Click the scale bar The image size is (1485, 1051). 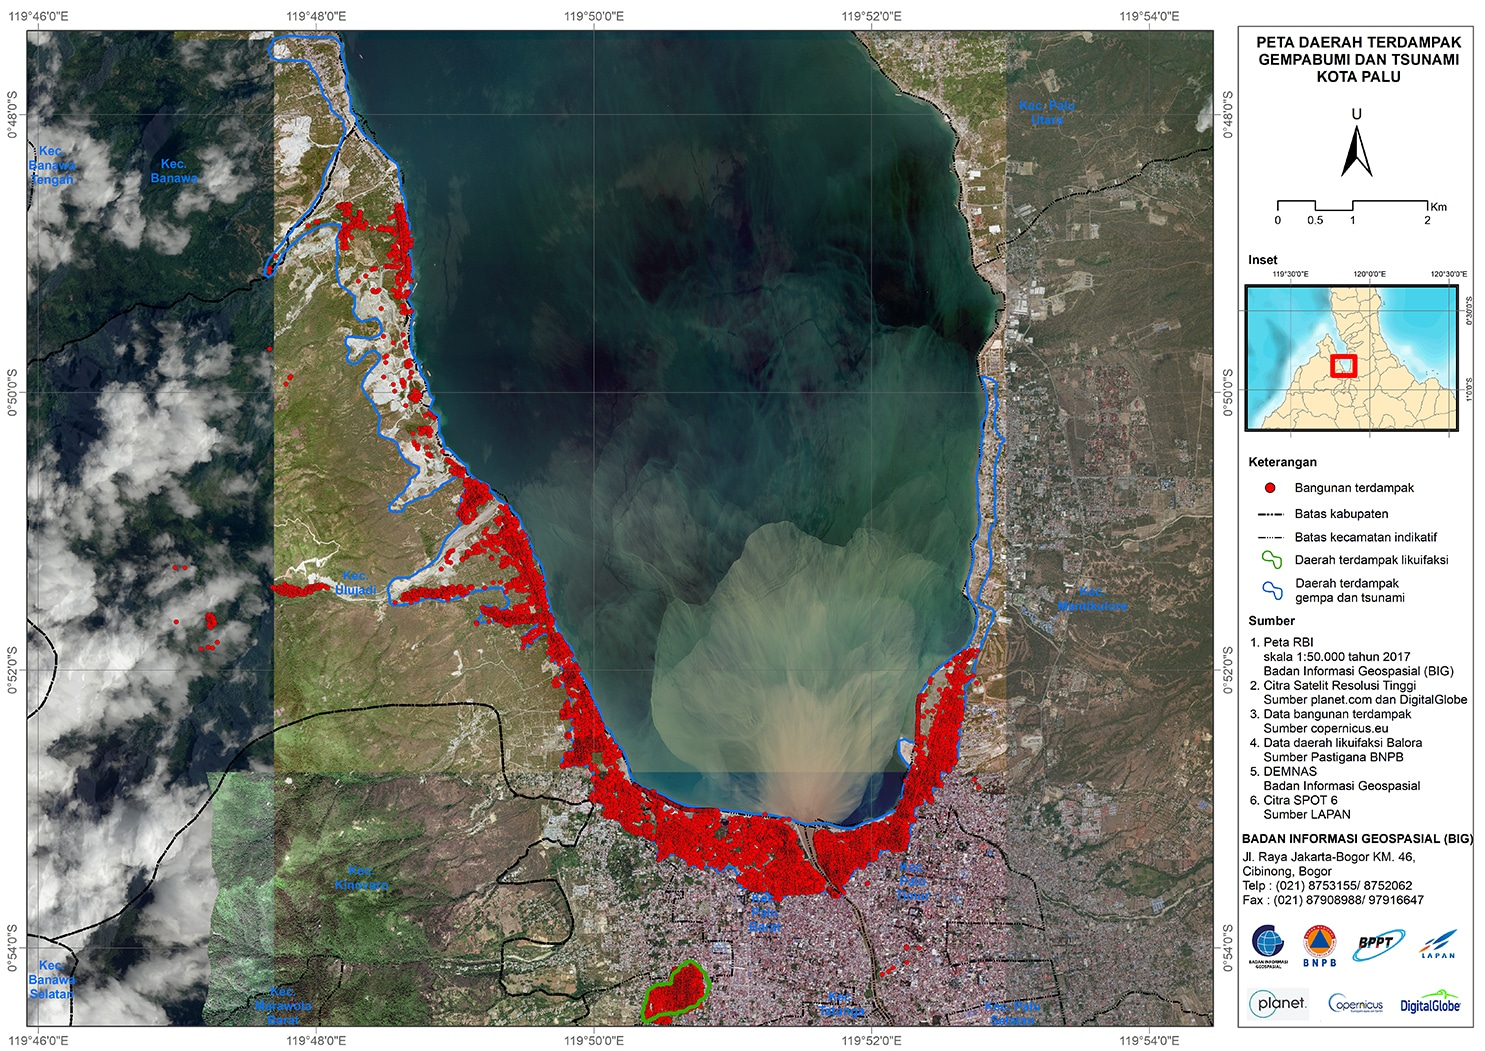coord(1352,207)
